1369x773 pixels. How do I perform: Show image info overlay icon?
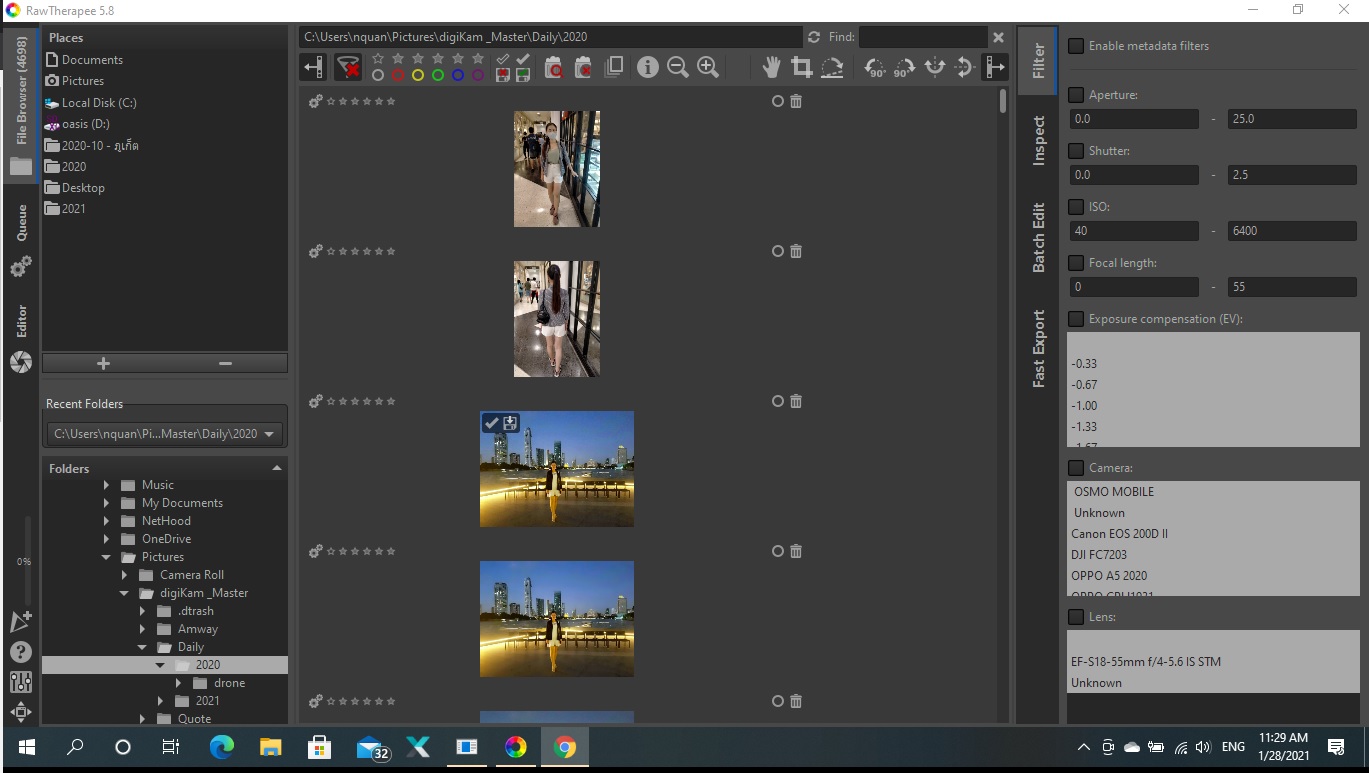click(x=647, y=67)
